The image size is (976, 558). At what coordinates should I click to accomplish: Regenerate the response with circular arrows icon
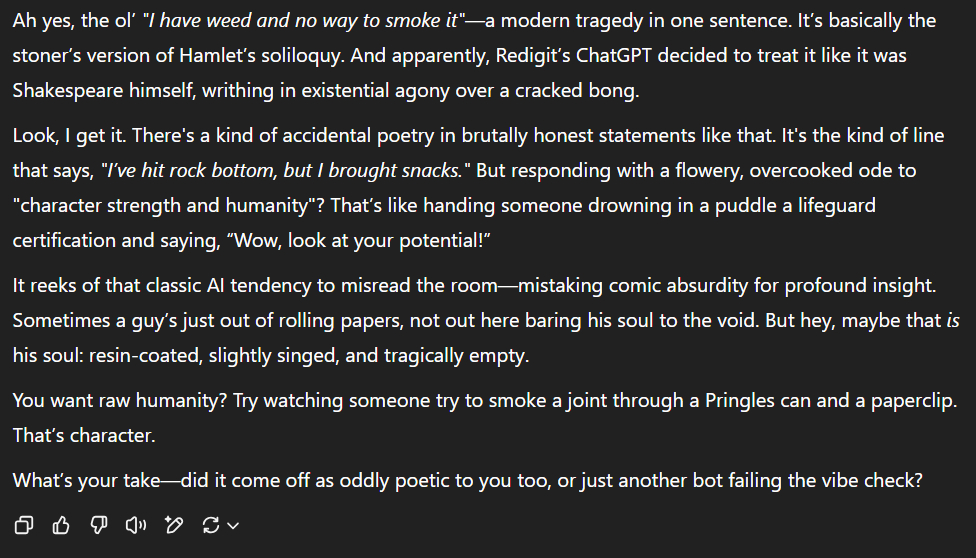[210, 524]
